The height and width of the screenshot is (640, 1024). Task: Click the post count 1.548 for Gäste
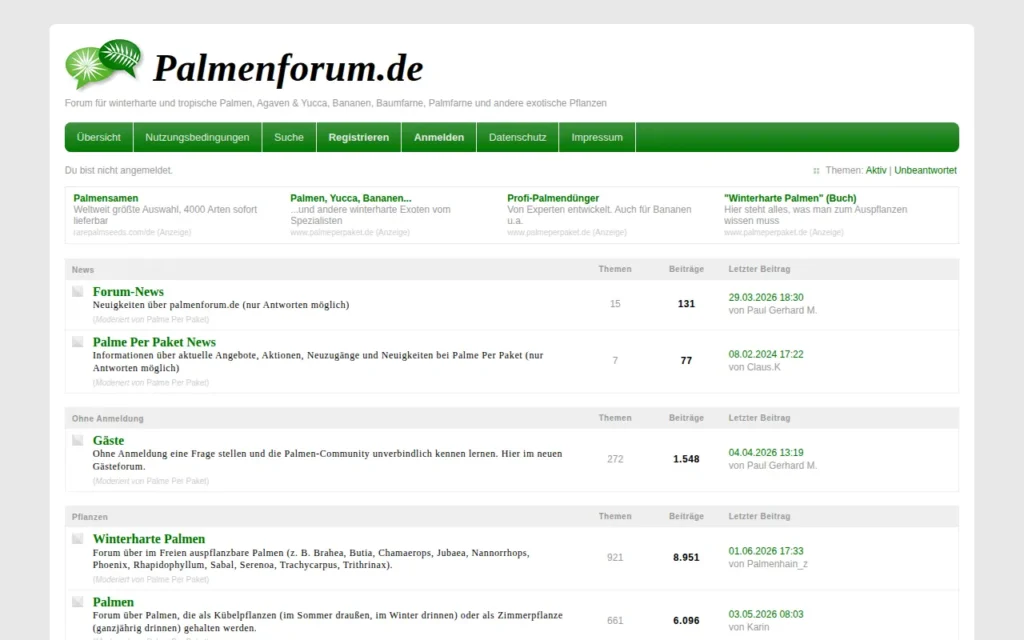[x=686, y=459]
